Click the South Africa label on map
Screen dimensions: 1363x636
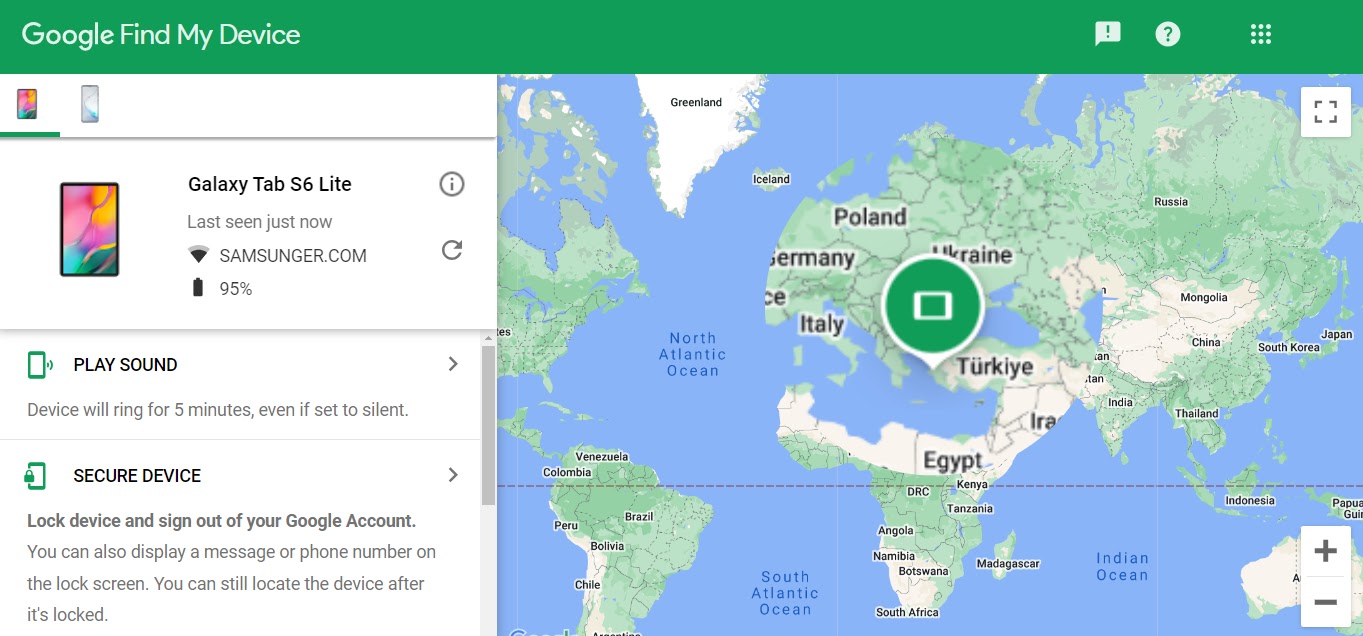[907, 612]
